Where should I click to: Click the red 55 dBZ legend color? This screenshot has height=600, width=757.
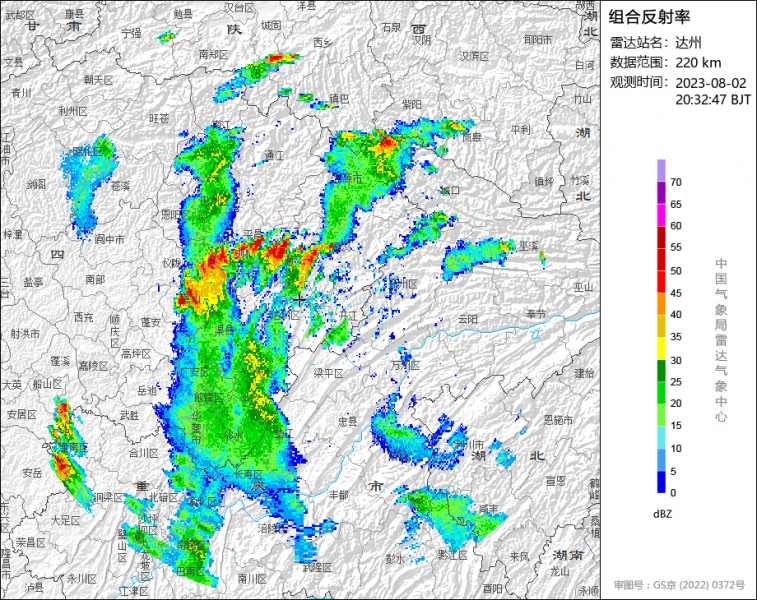click(x=662, y=238)
